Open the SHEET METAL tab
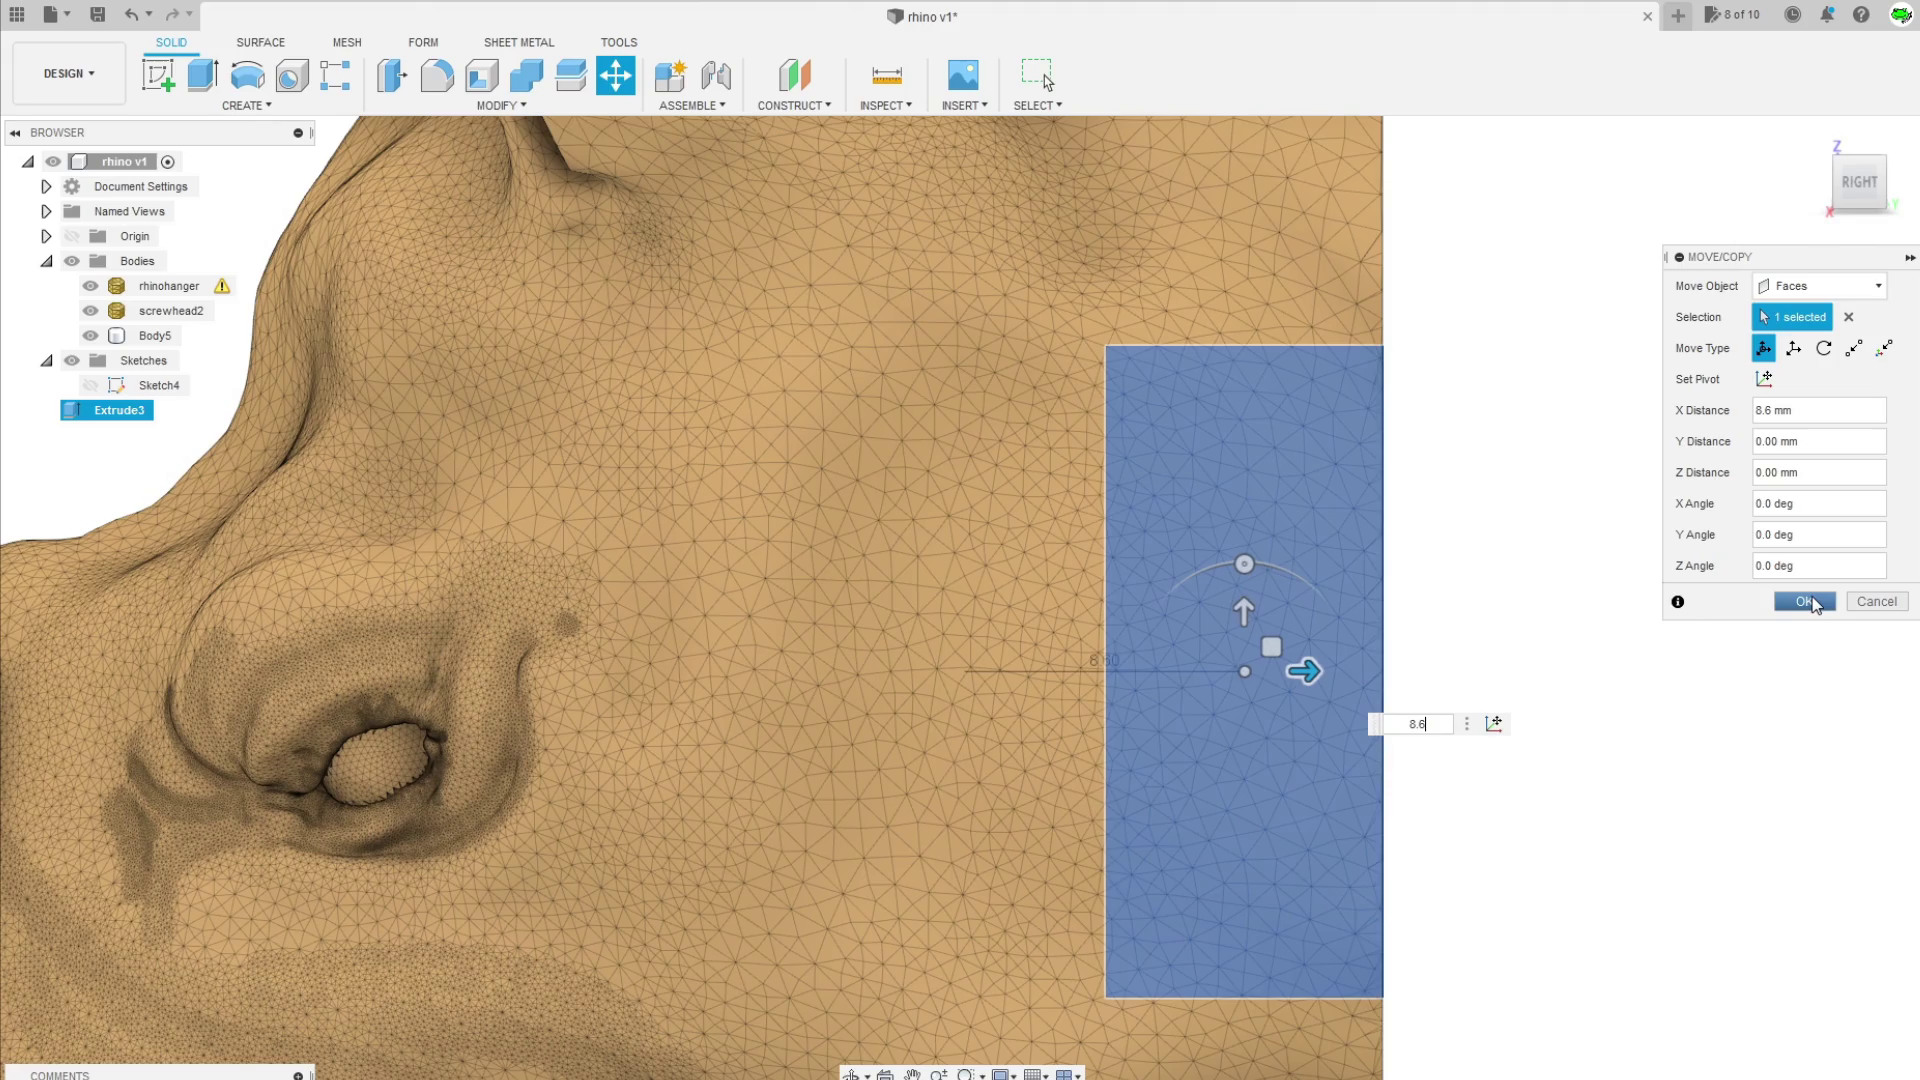Viewport: 1920px width, 1080px height. click(x=518, y=42)
